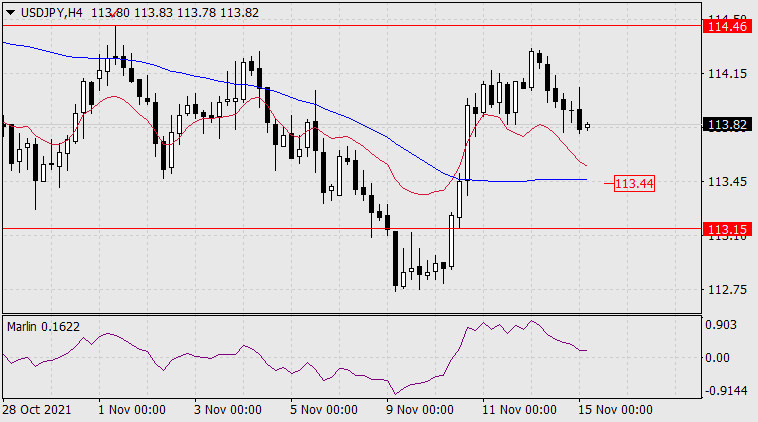Click the OHLC values 113.80 113.83 113.78 113.82
The height and width of the screenshot is (422, 758).
(x=175, y=13)
